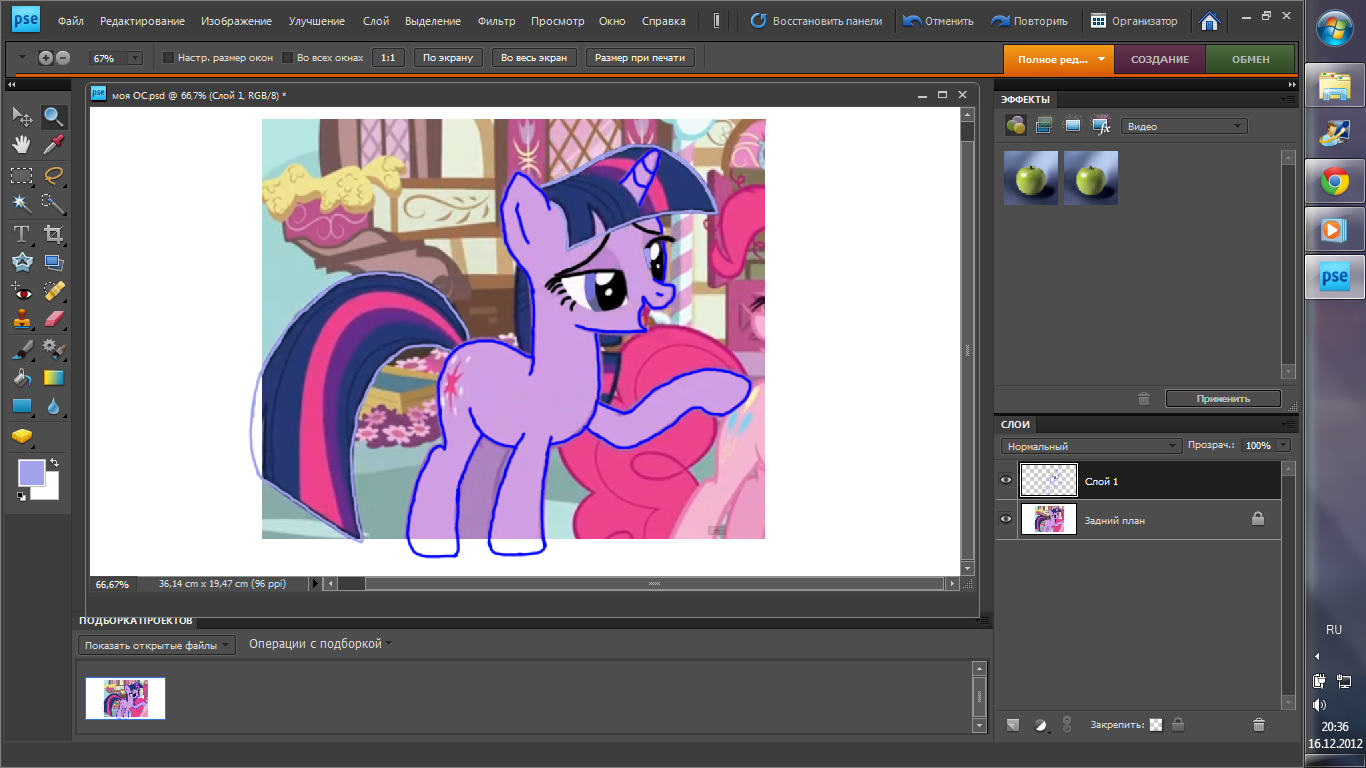Select the Clone Stamp tool
The width and height of the screenshot is (1366, 768).
pyautogui.click(x=22, y=320)
